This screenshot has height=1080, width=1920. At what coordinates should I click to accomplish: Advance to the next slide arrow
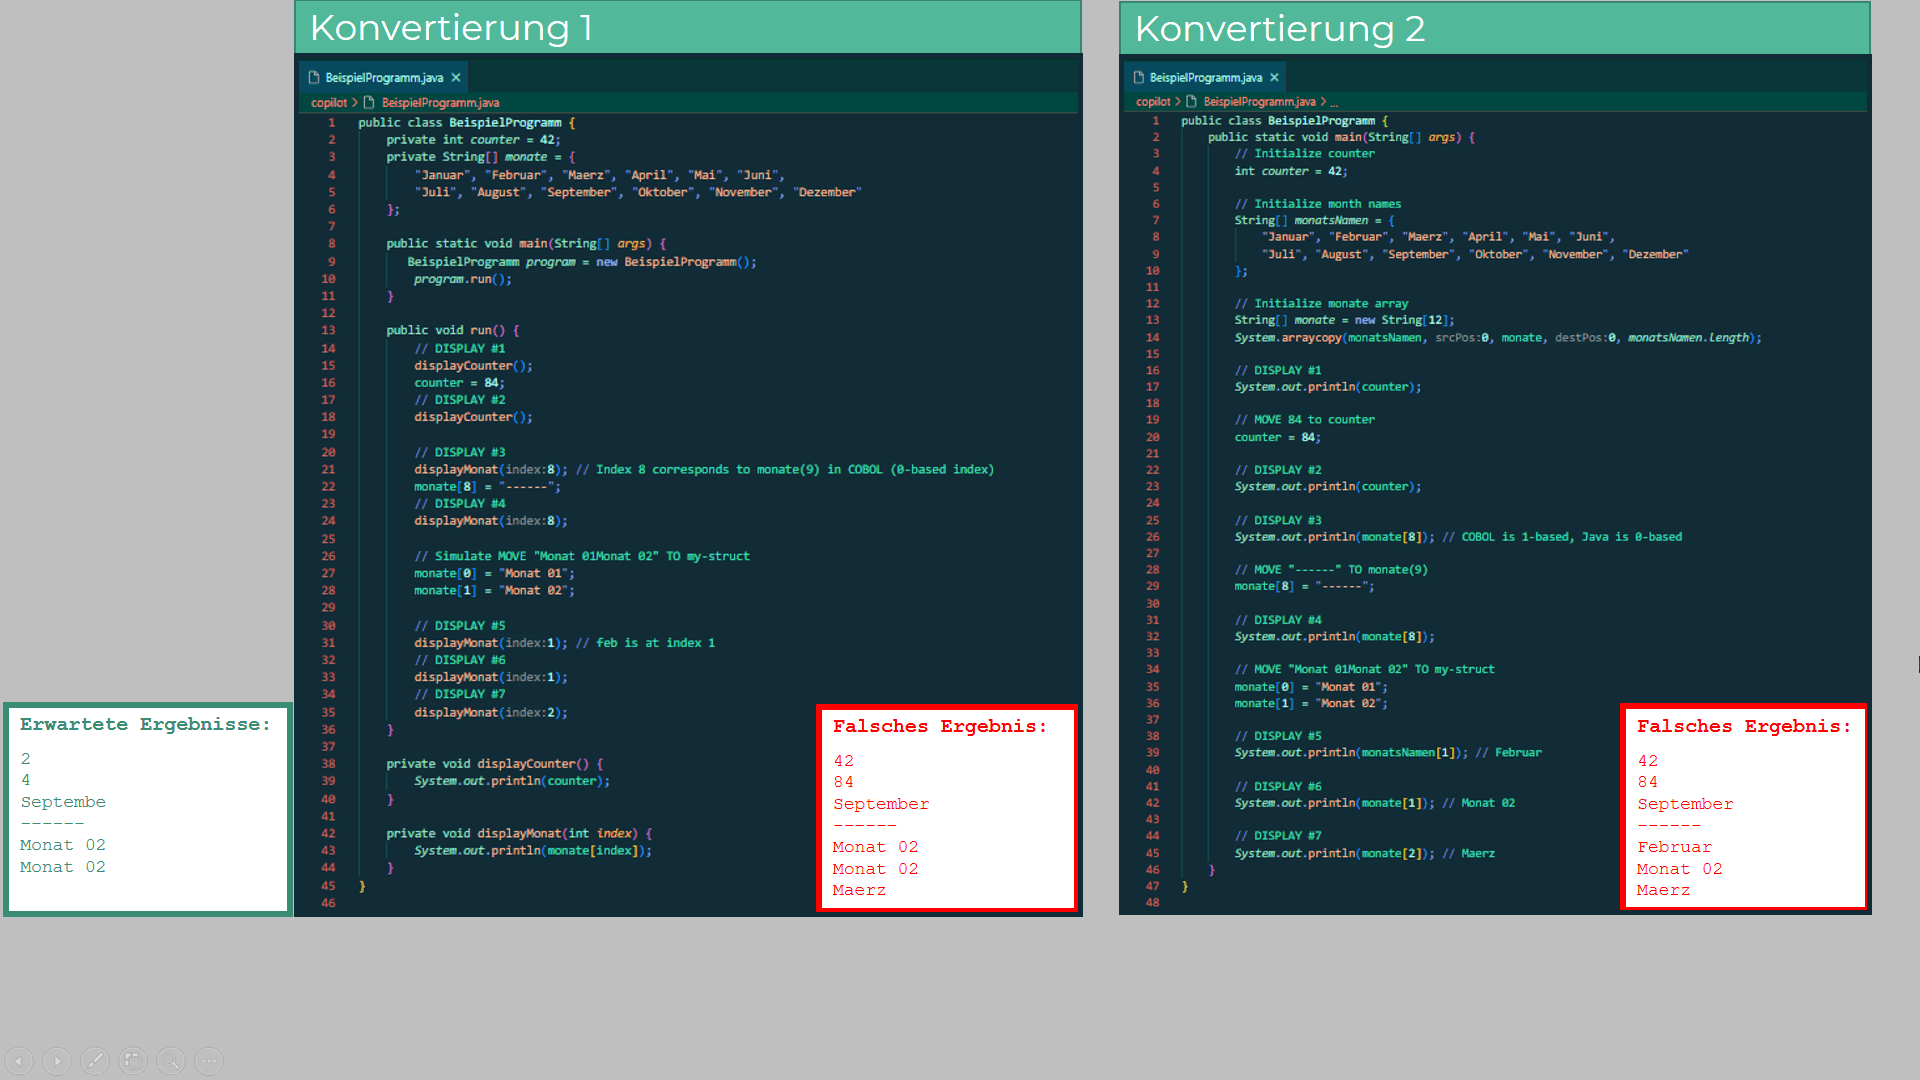57,1060
